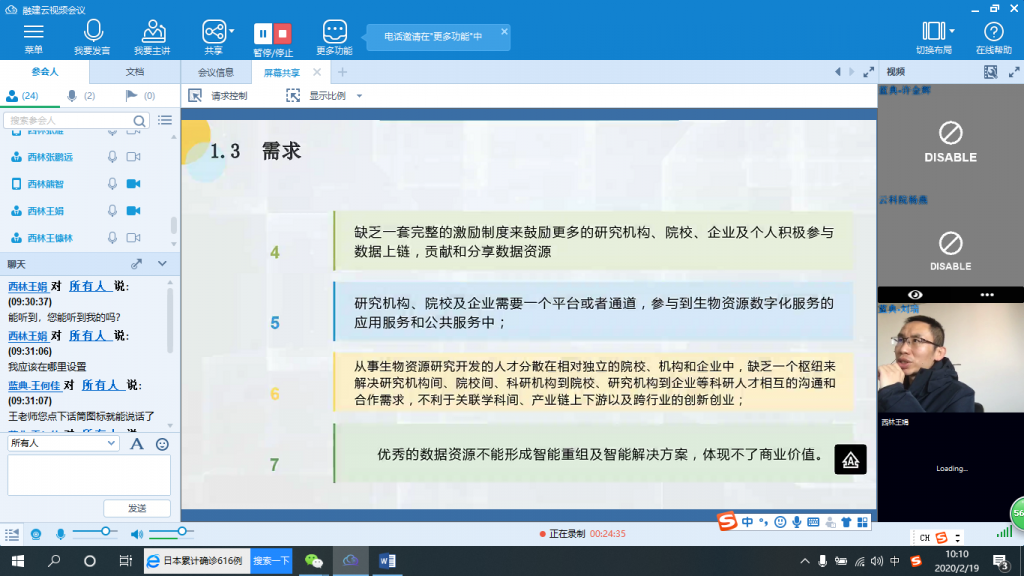
Task: Toggle microphone for participant 西林张鹏远
Action: (113, 157)
